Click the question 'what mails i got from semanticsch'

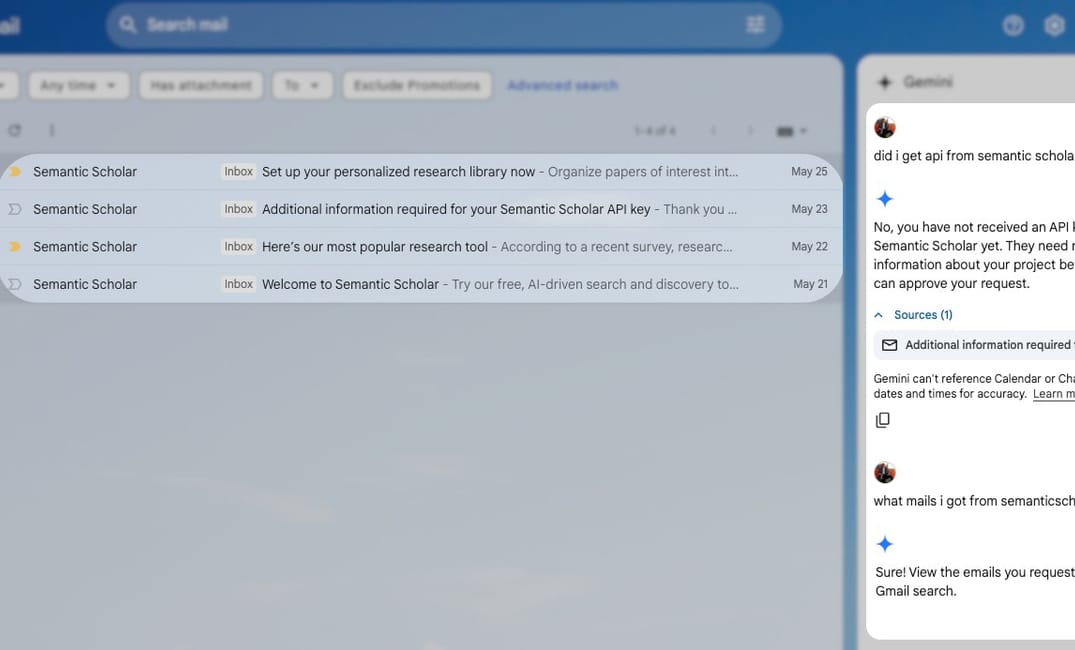pos(974,501)
